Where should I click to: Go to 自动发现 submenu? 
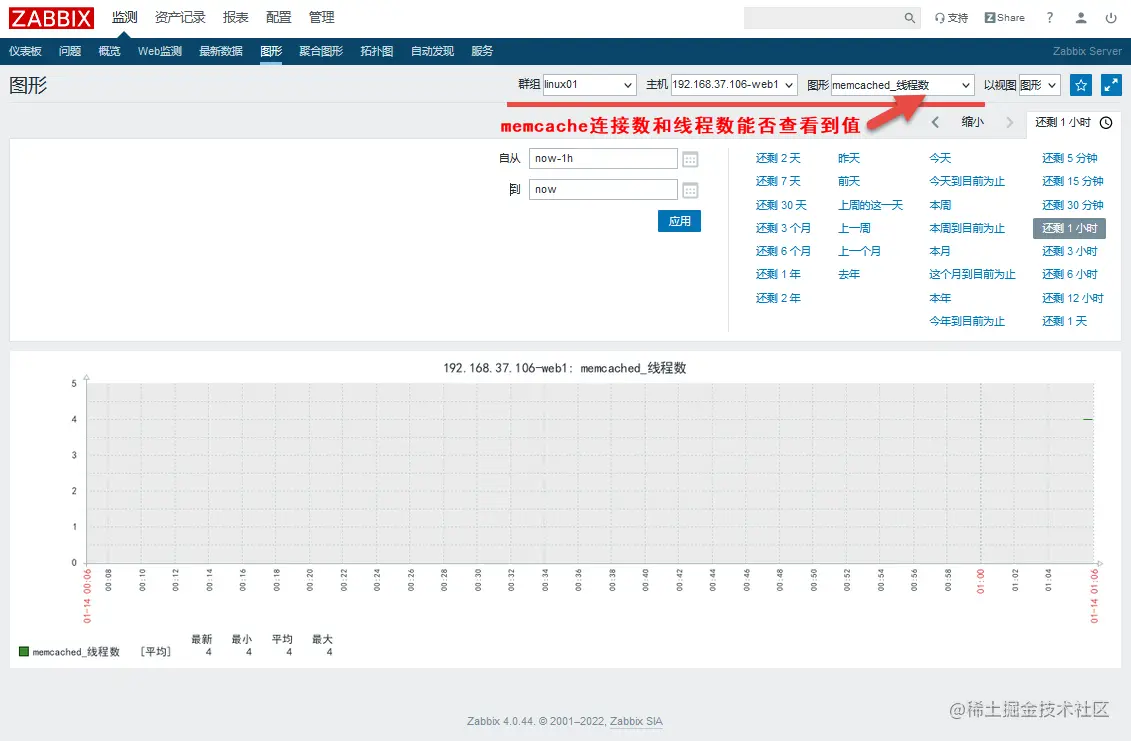[x=432, y=51]
